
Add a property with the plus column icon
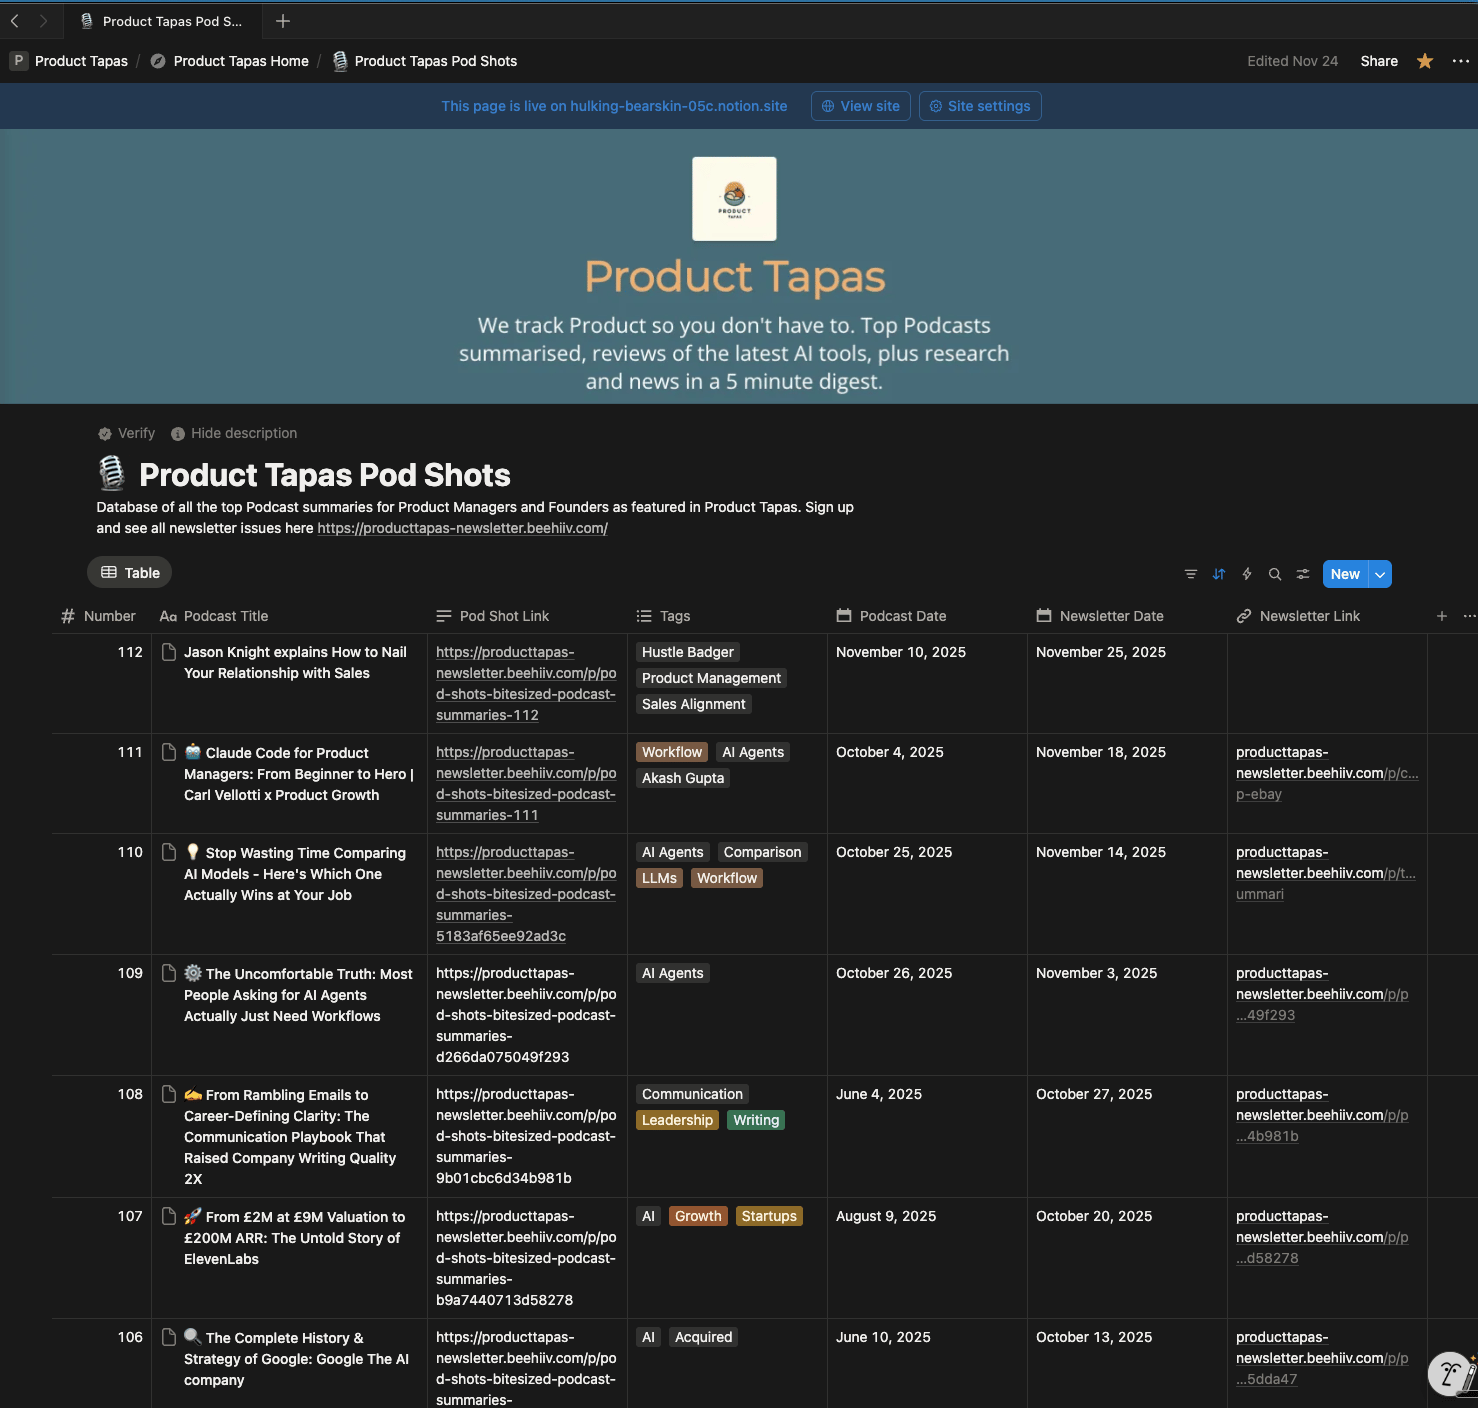click(x=1442, y=616)
